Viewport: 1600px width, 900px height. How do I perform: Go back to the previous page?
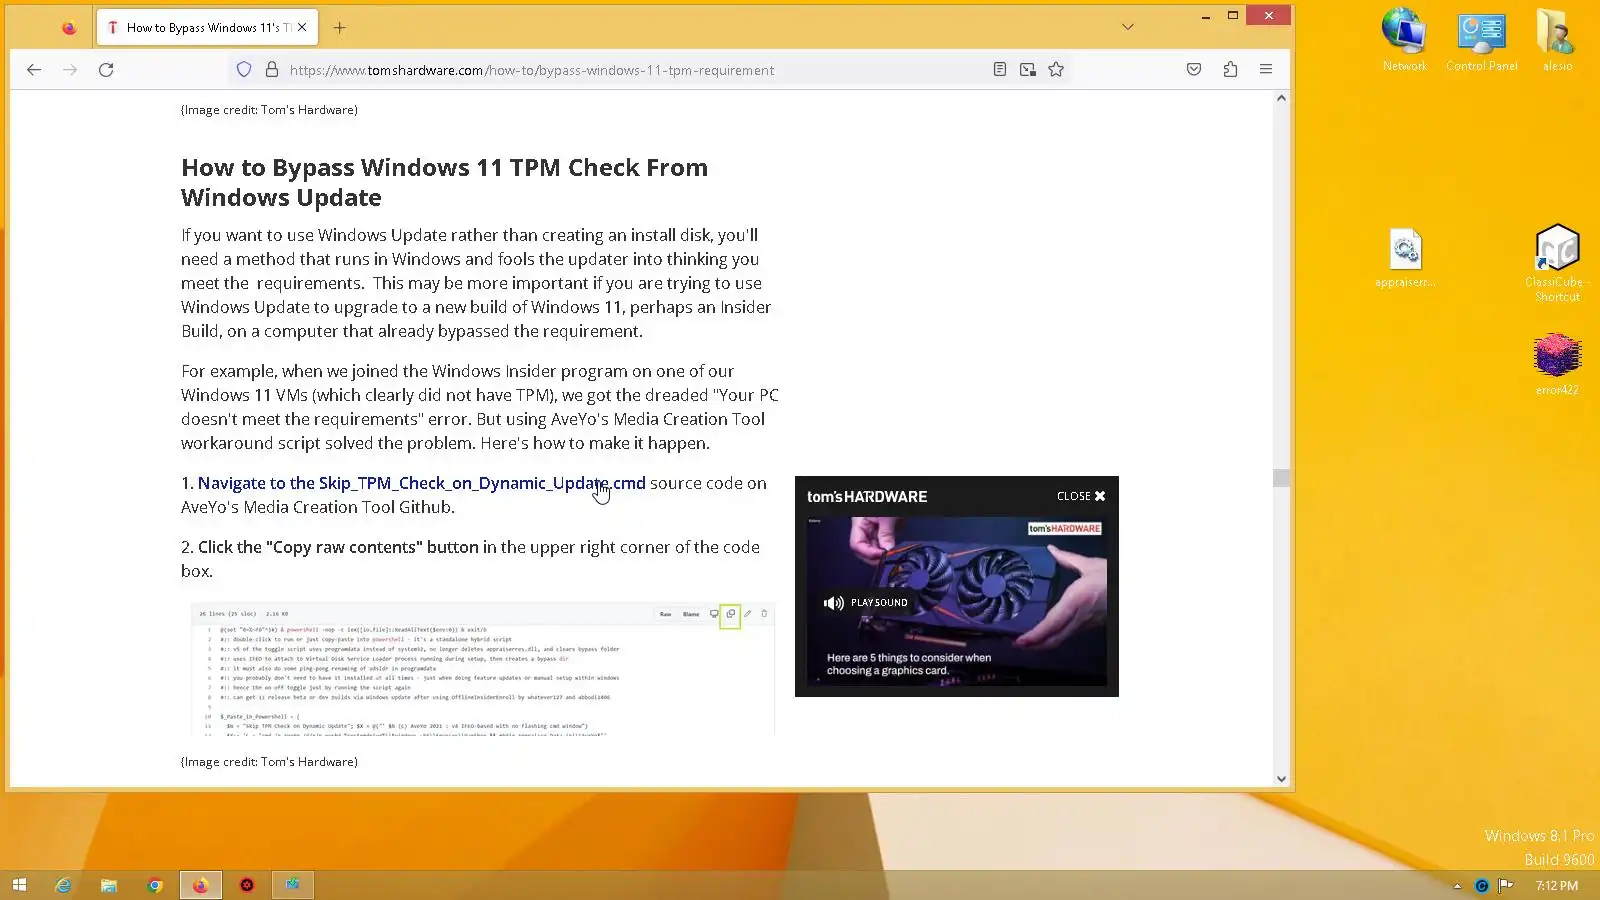[x=34, y=70]
